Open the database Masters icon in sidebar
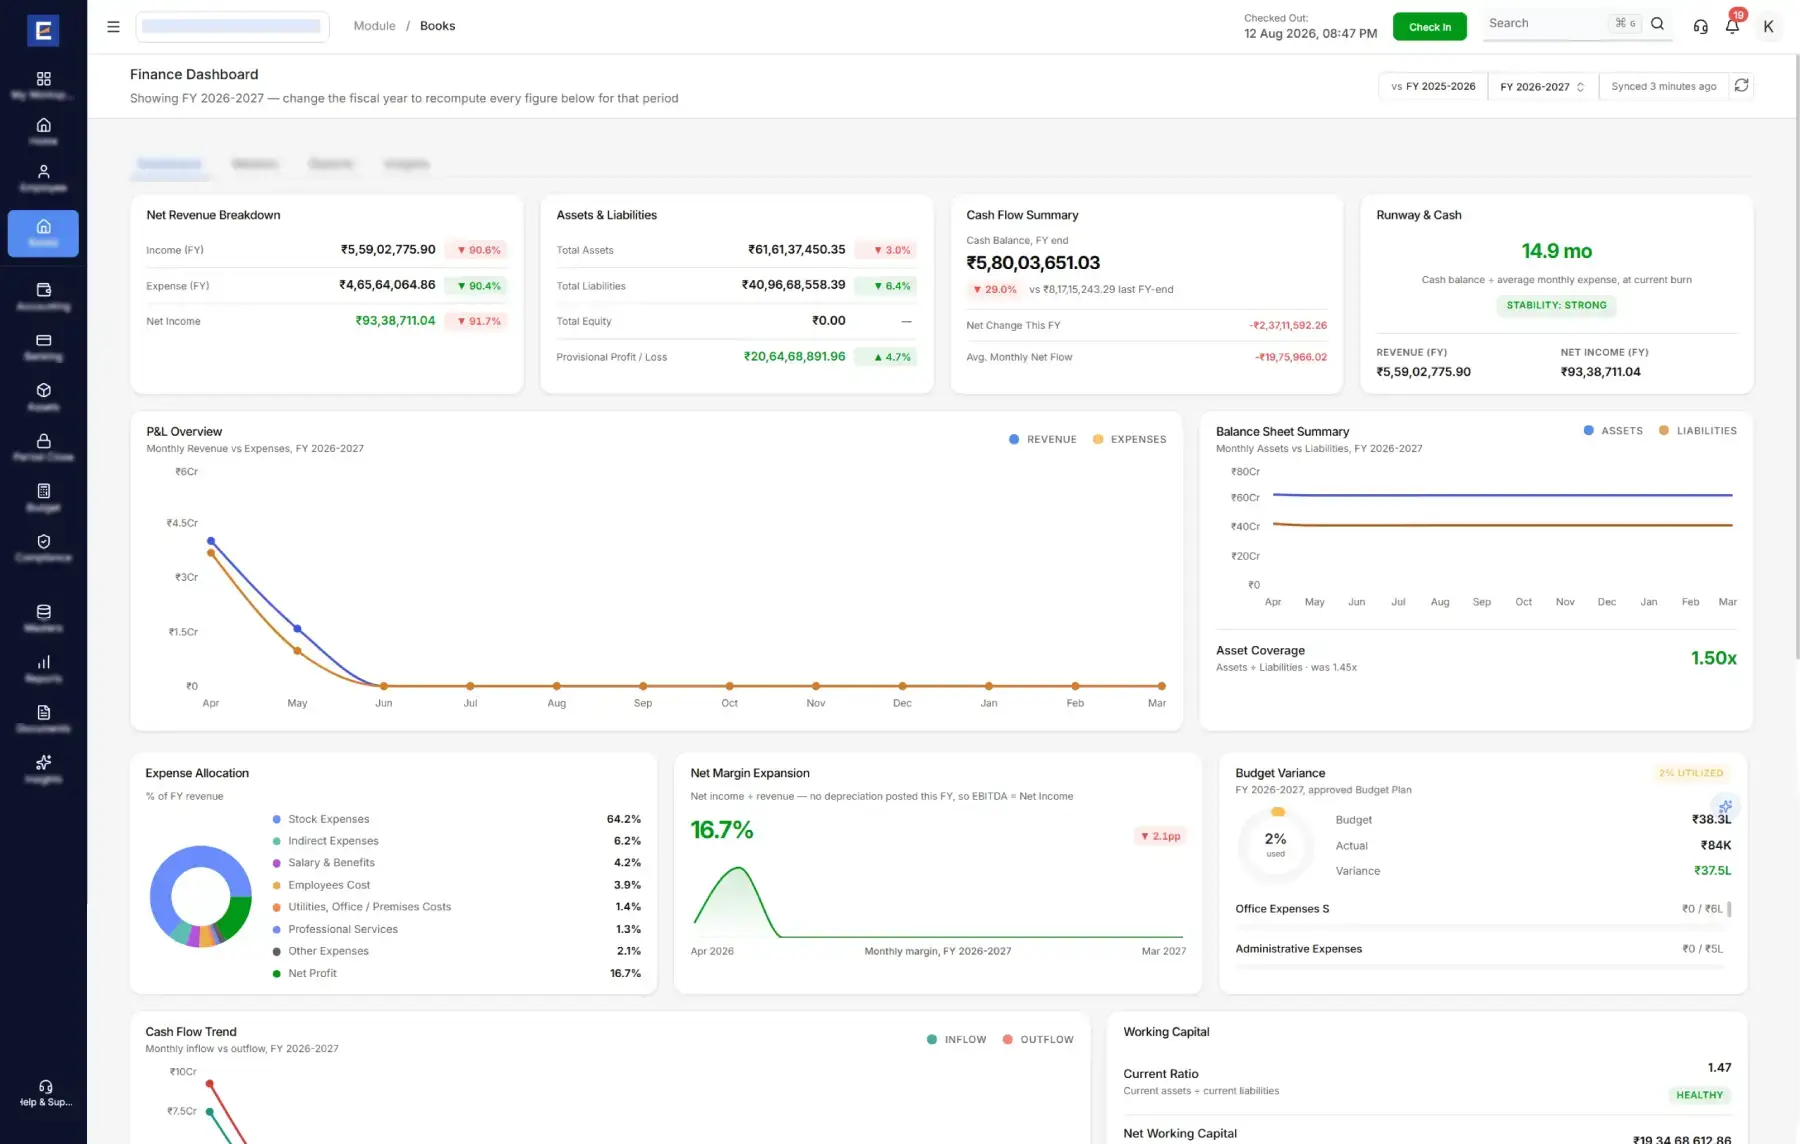 [43, 611]
